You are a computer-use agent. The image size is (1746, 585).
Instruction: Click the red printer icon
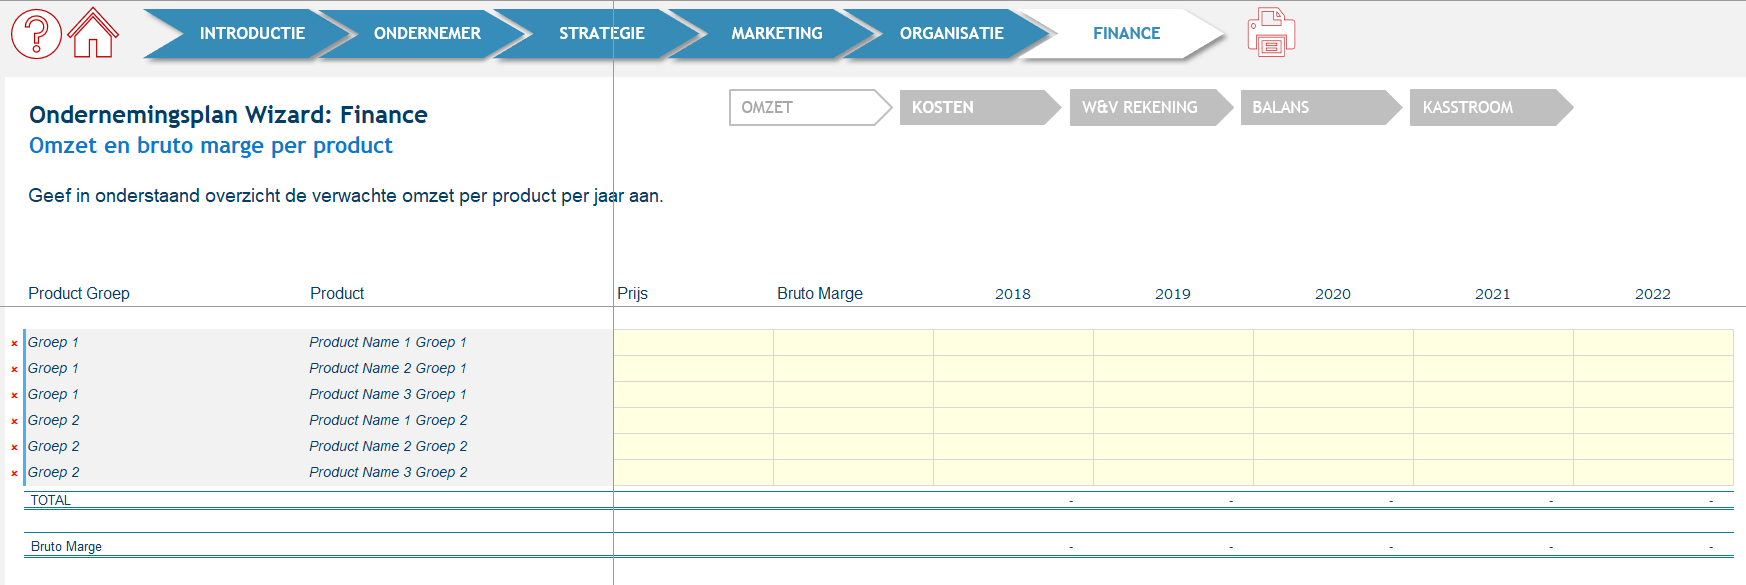1271,32
